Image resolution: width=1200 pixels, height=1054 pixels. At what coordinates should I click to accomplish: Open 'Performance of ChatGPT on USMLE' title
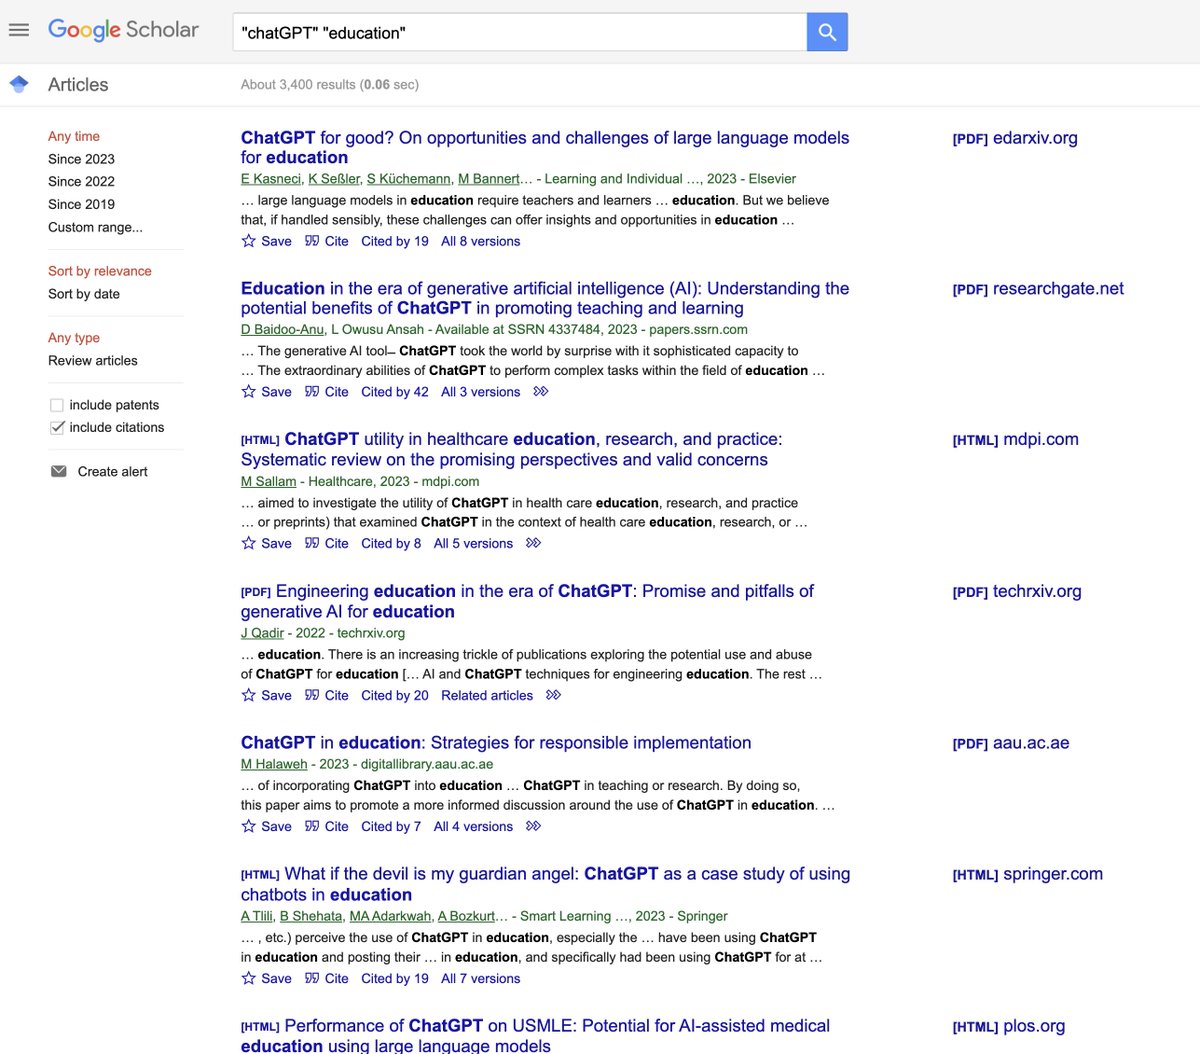pos(535,1036)
